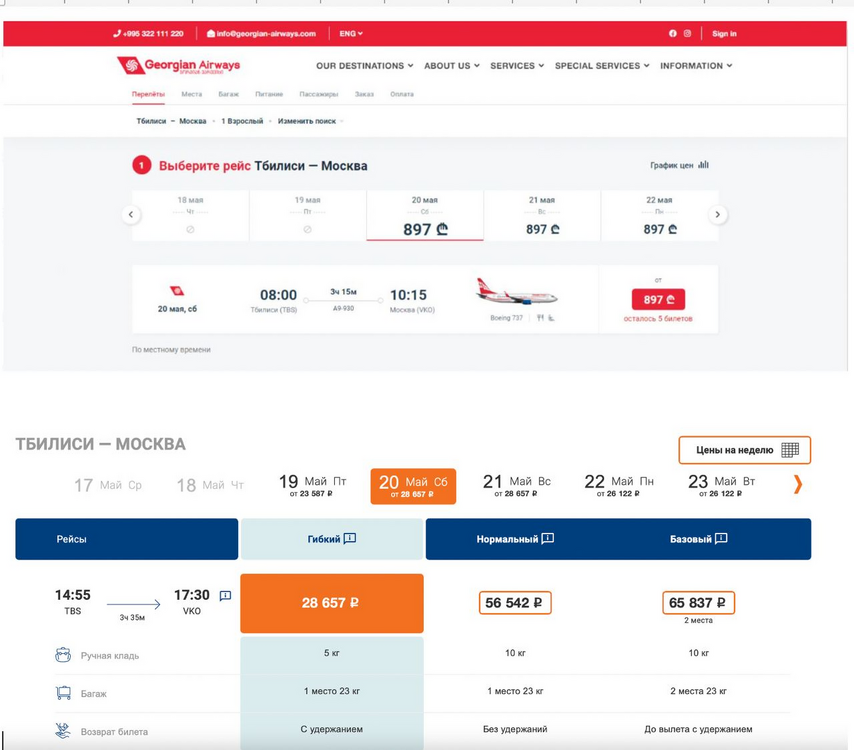Viewport: 854px width, 750px height.
Task: Select the Заказ step tab
Action: [364, 94]
